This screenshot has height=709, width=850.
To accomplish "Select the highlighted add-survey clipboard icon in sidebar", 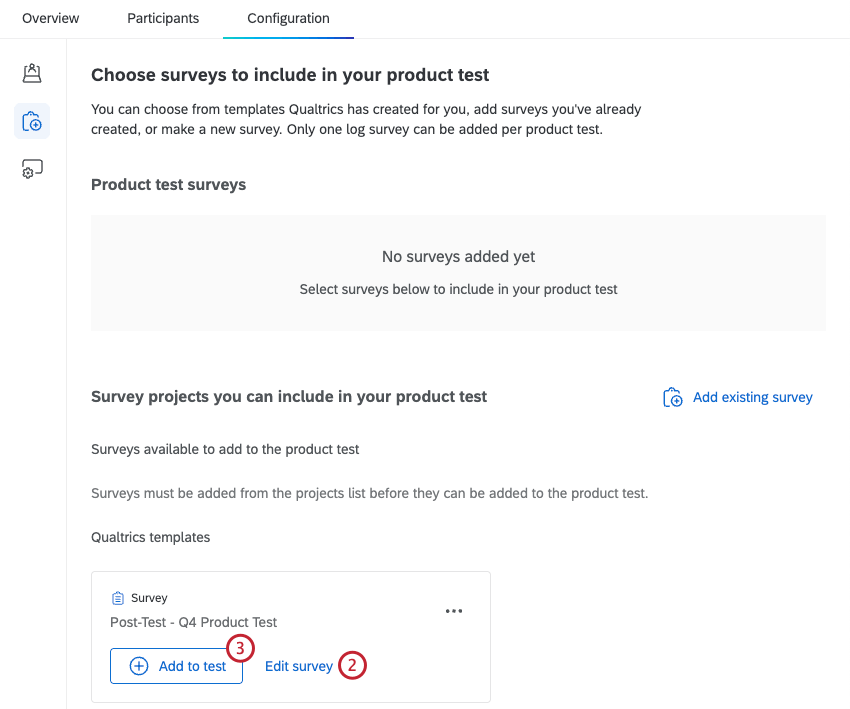I will 31,120.
